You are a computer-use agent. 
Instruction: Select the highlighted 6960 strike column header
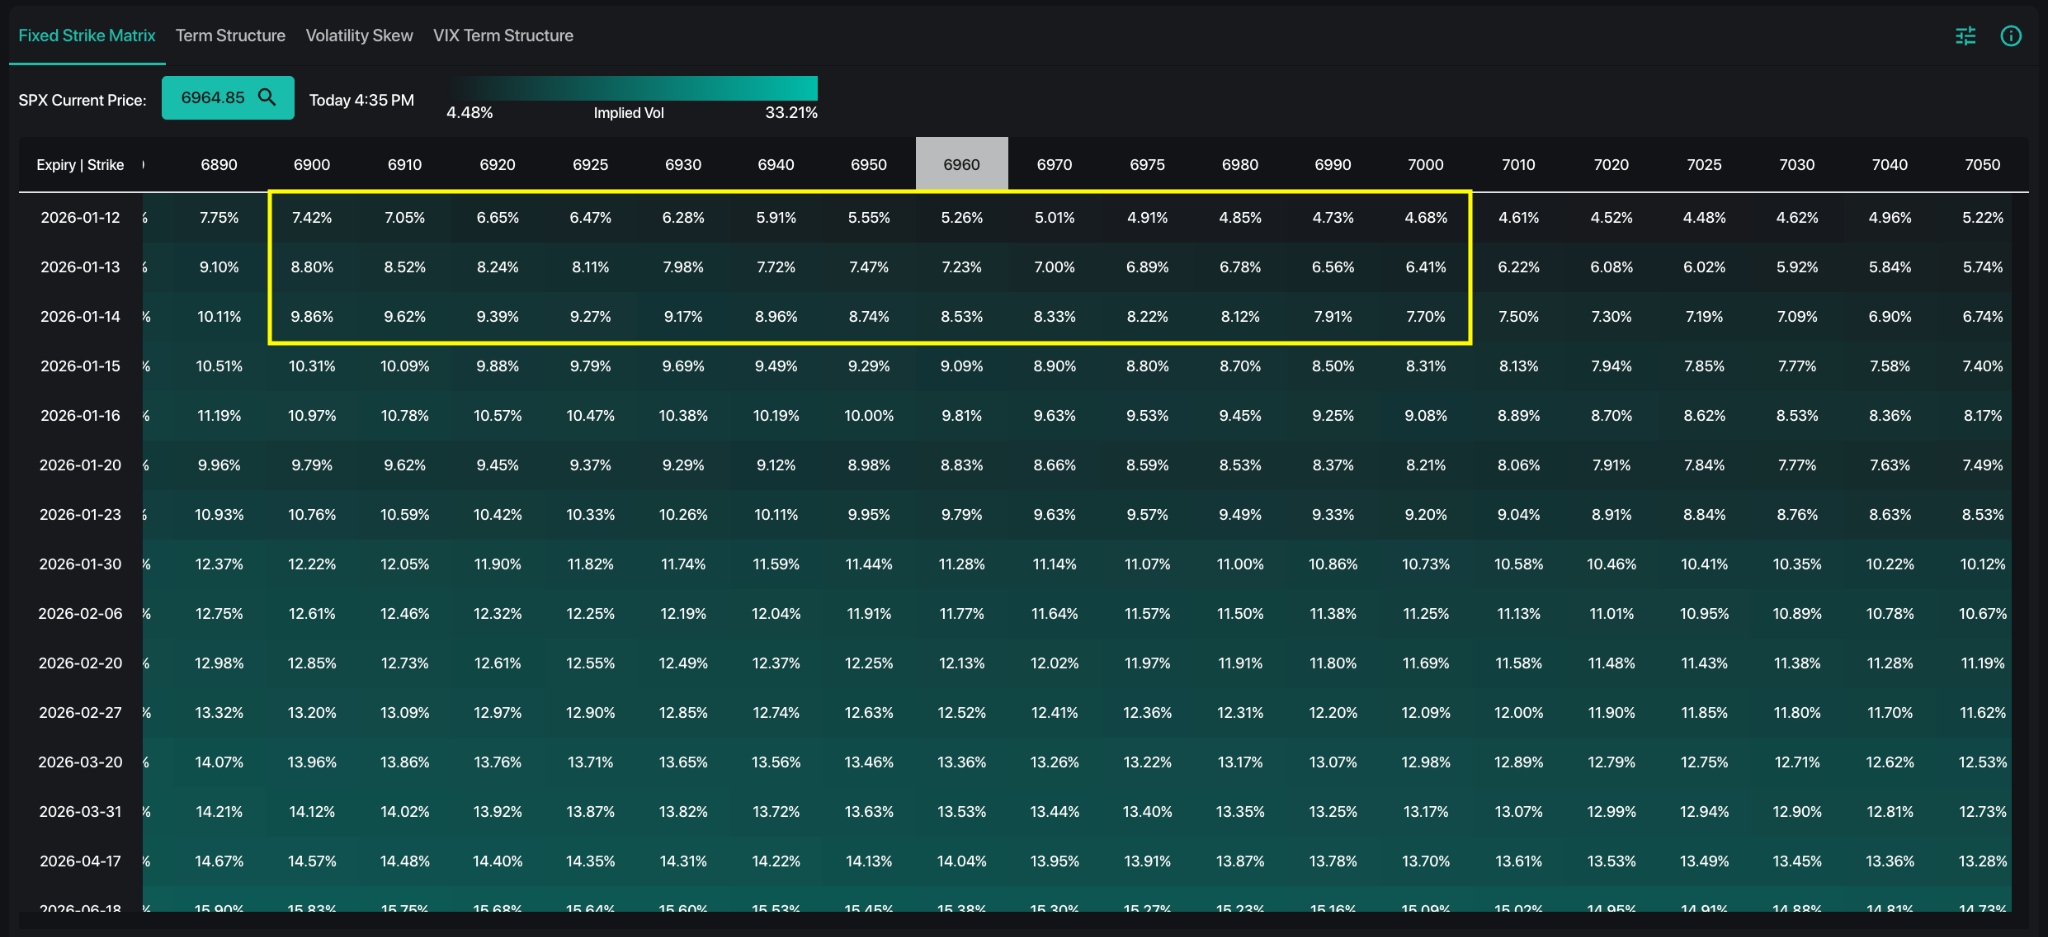click(961, 164)
